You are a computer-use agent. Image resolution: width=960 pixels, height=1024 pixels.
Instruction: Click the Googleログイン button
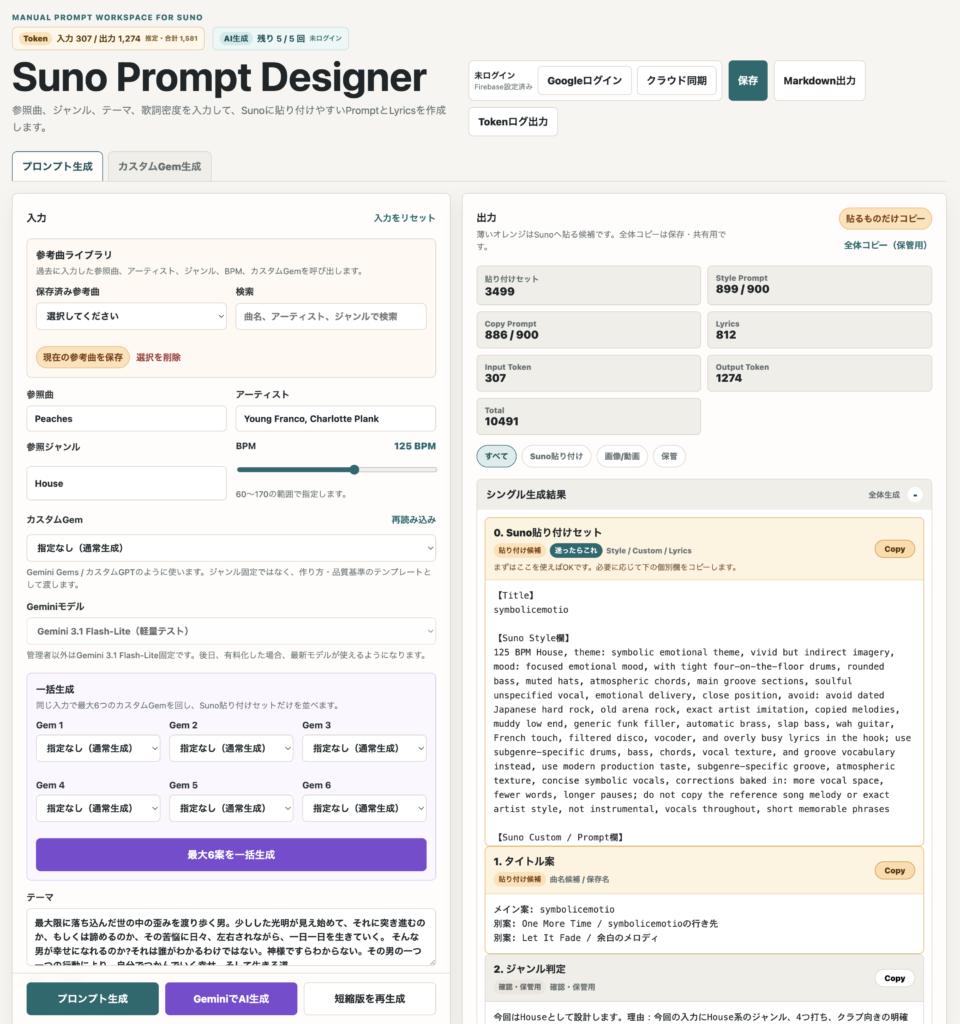click(x=584, y=81)
